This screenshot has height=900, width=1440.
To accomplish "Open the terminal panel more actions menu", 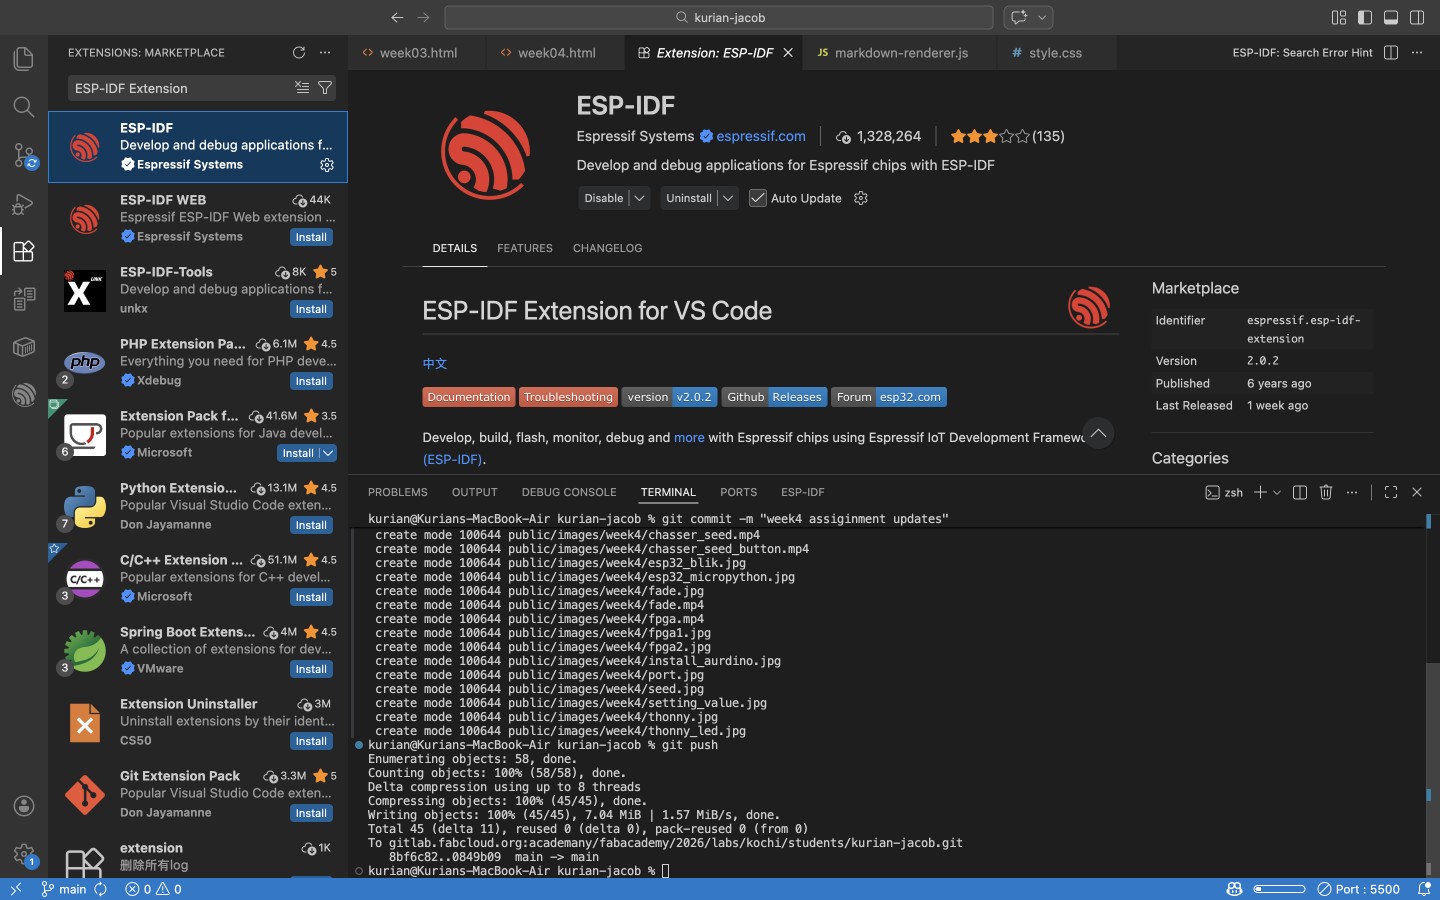I will pyautogui.click(x=1352, y=492).
